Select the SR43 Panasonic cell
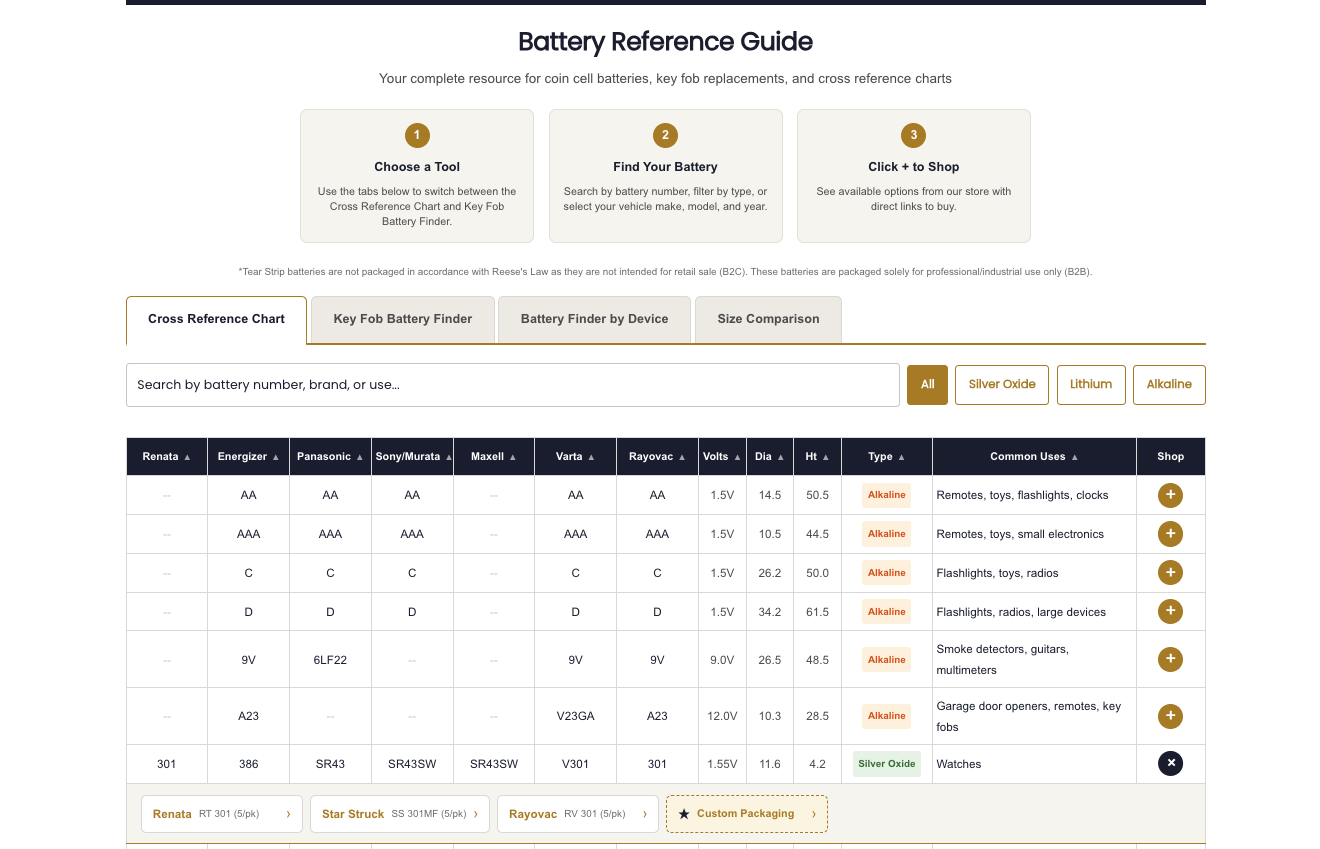The image size is (1320, 849). [x=330, y=764]
